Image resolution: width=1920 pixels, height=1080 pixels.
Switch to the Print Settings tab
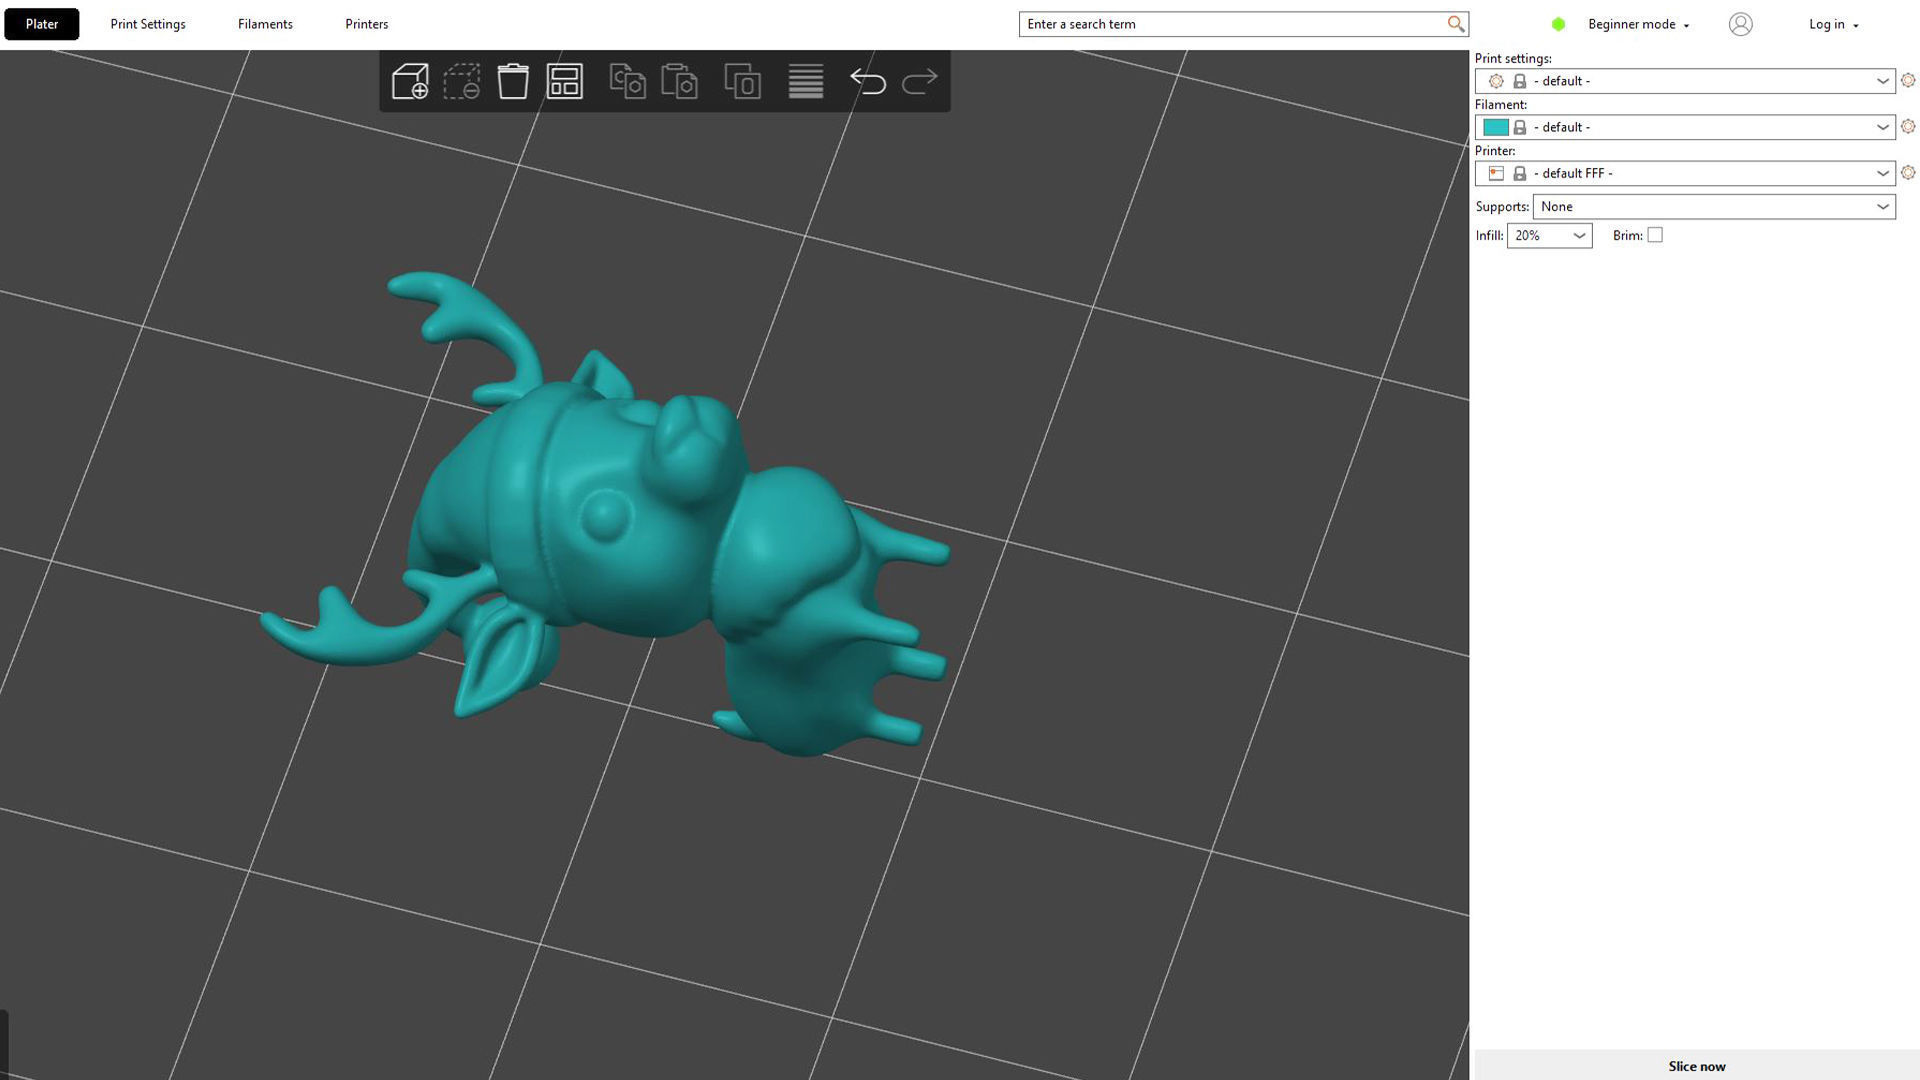[148, 24]
